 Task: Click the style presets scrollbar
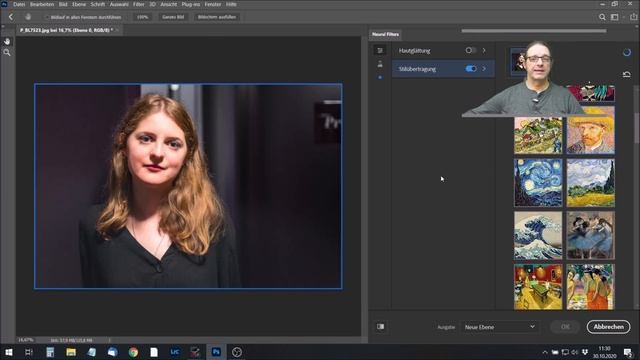tap(637, 127)
